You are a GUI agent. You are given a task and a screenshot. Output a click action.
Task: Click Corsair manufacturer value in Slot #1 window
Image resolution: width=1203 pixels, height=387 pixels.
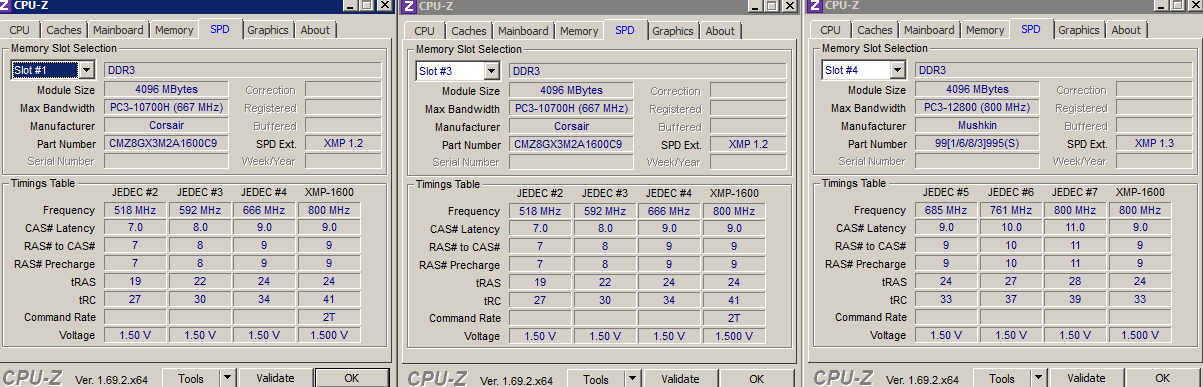point(166,125)
